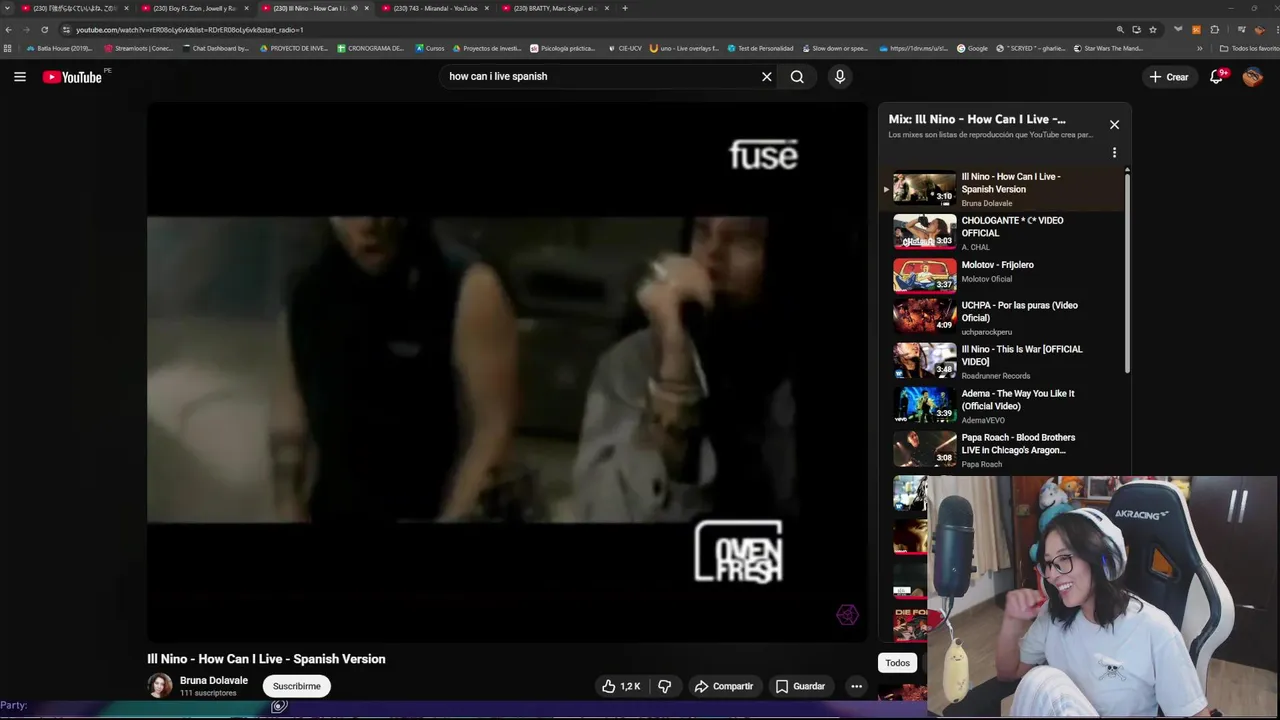Click the browser address bar URL
The height and width of the screenshot is (720, 1280).
[x=190, y=30]
